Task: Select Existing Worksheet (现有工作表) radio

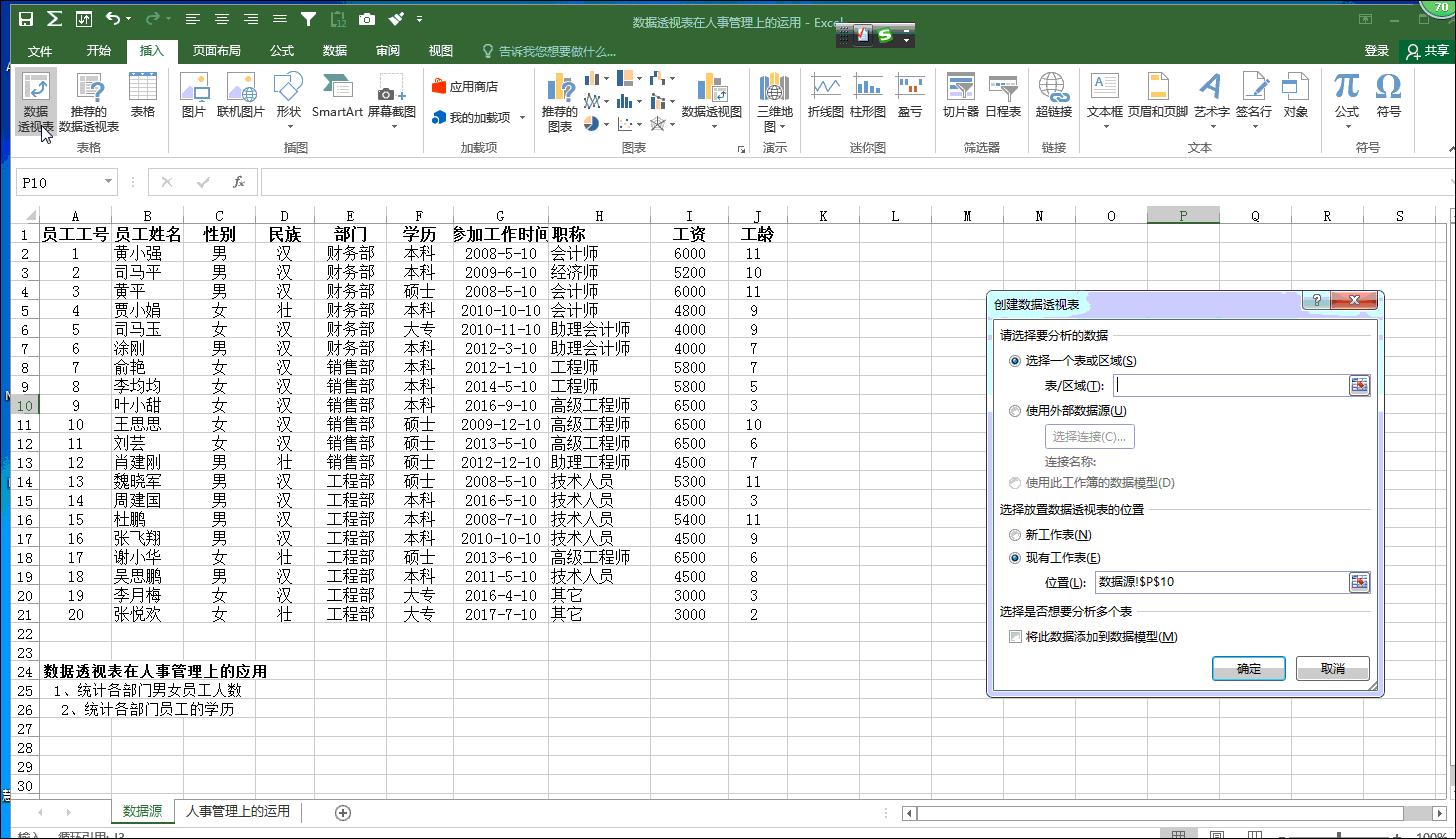Action: (1015, 558)
